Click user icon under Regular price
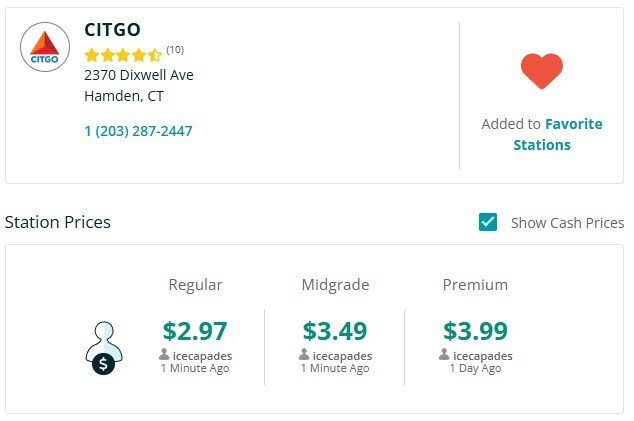This screenshot has width=634, height=421. point(164,355)
